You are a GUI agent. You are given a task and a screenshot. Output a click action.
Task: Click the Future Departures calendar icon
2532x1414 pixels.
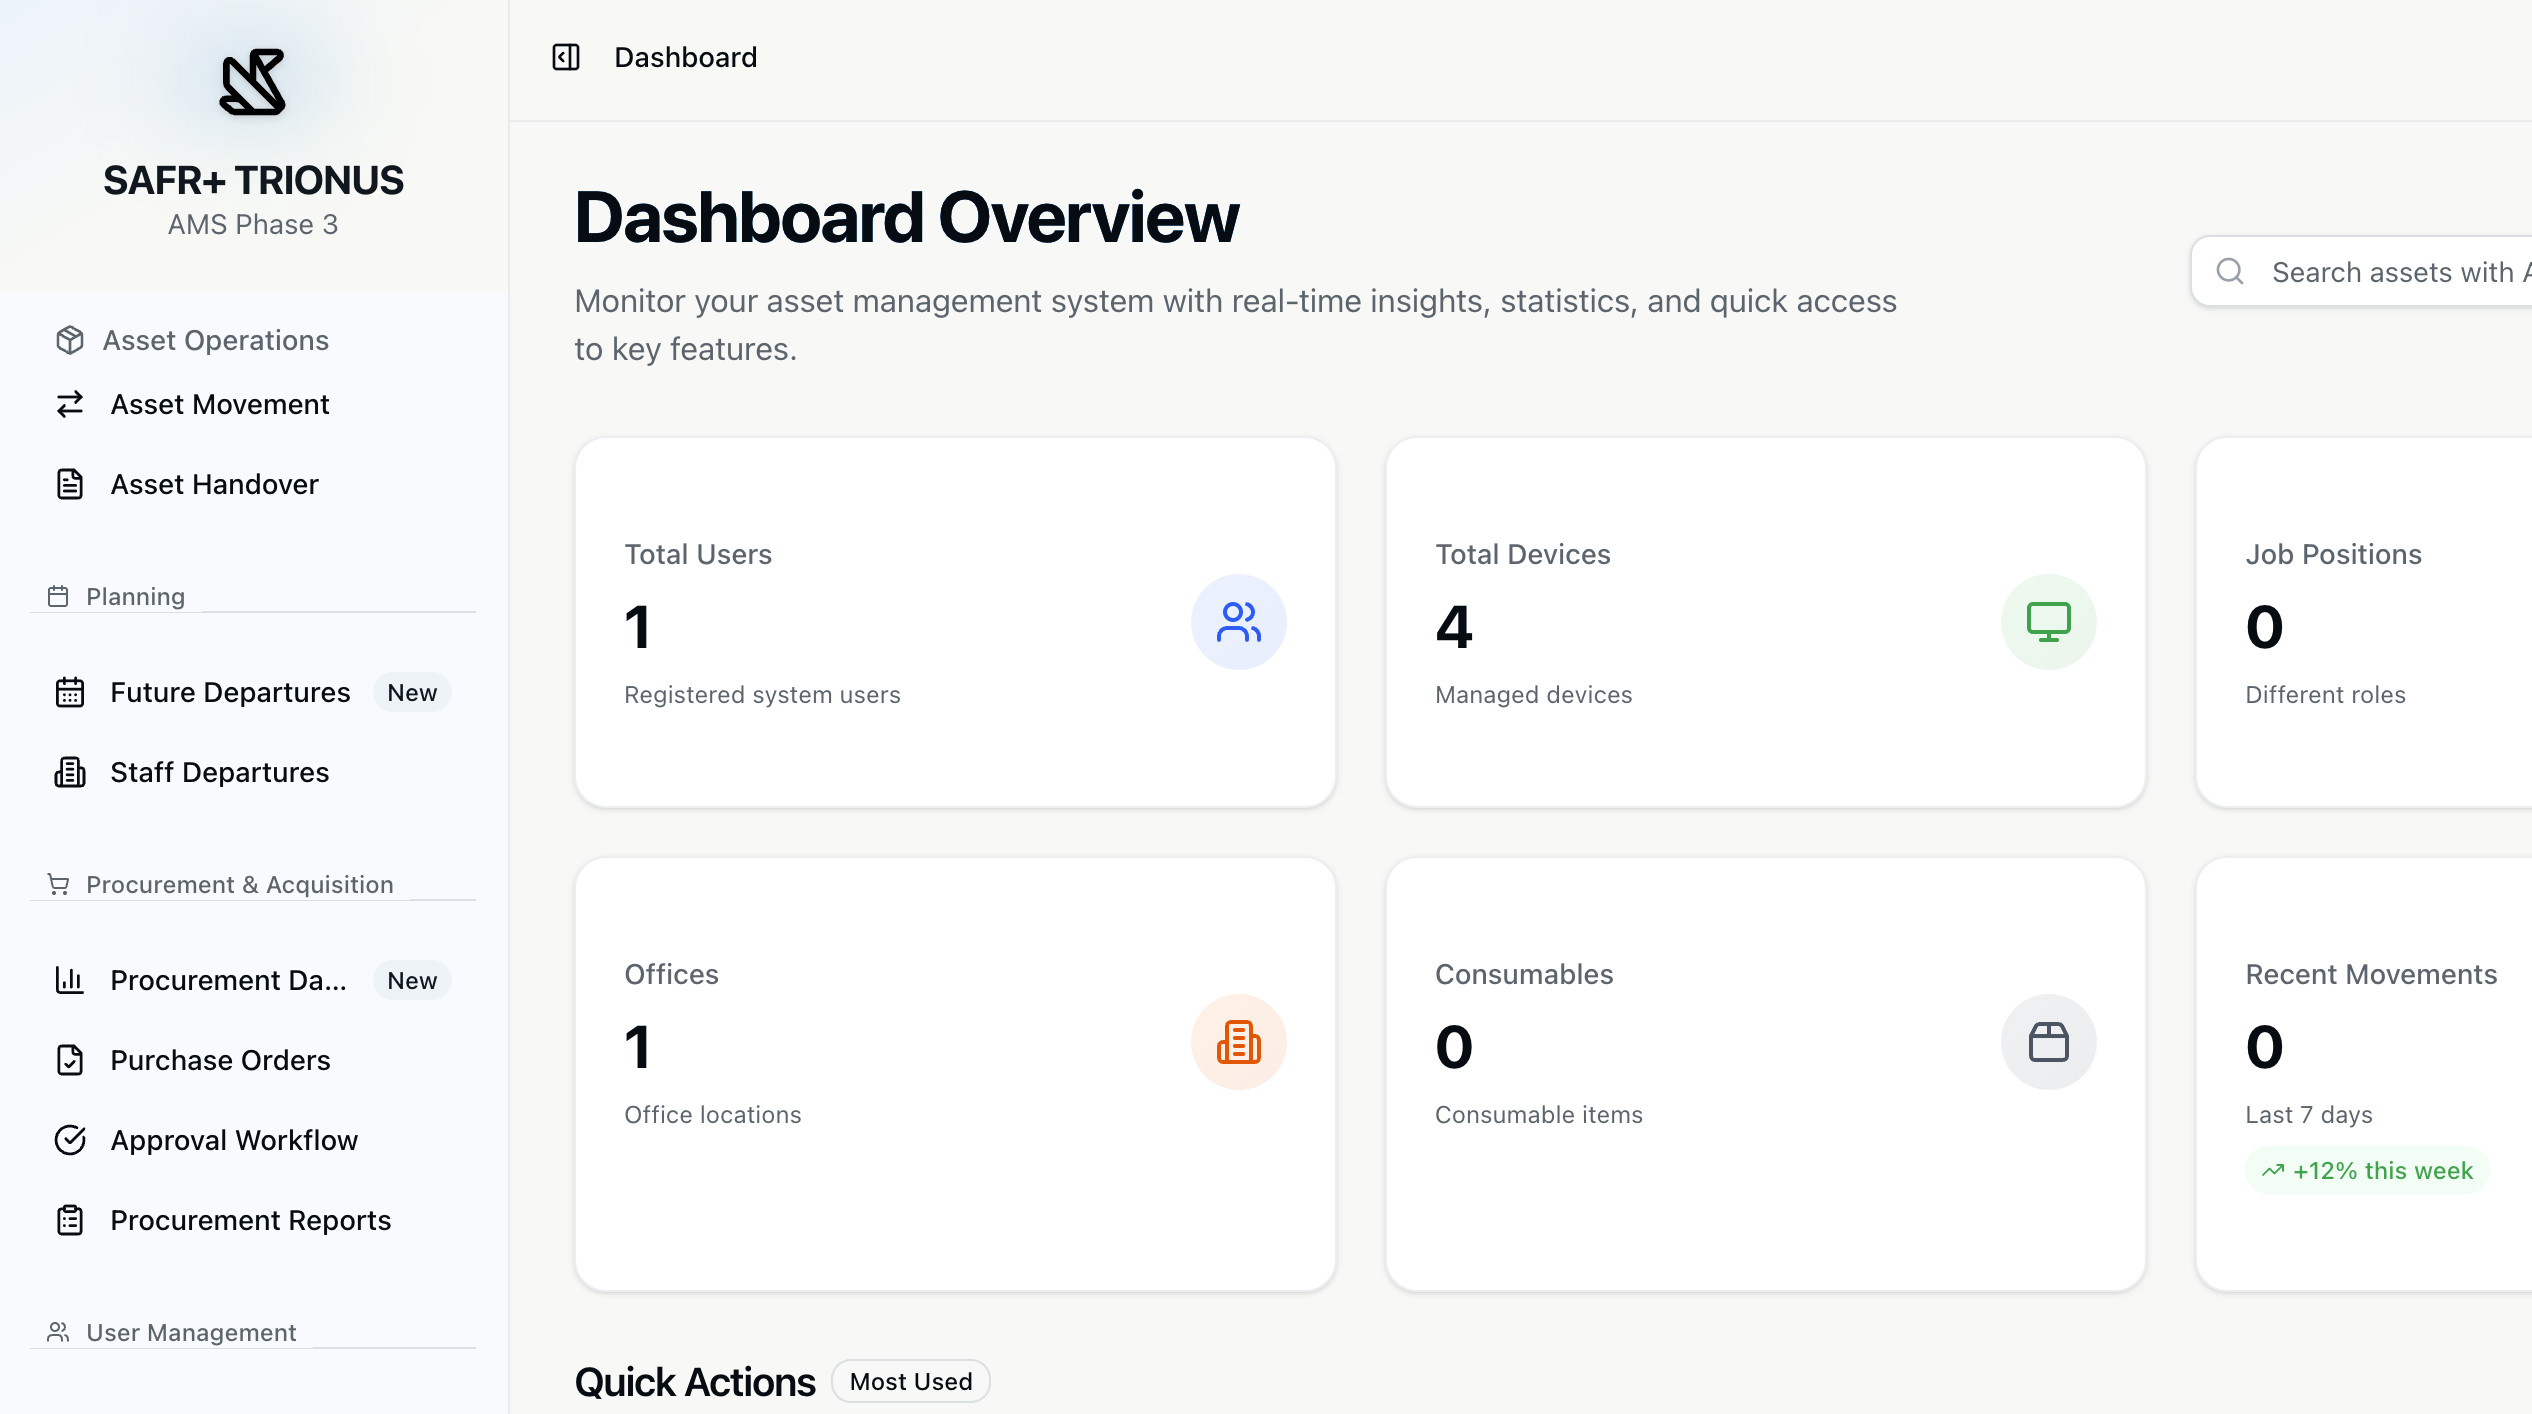pos(69,692)
